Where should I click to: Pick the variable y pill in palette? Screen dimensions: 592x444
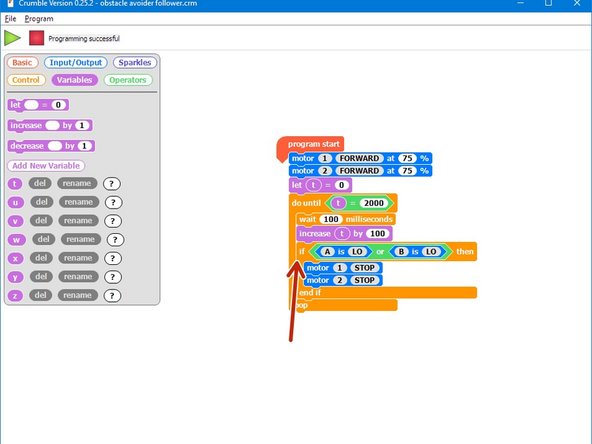(x=15, y=277)
